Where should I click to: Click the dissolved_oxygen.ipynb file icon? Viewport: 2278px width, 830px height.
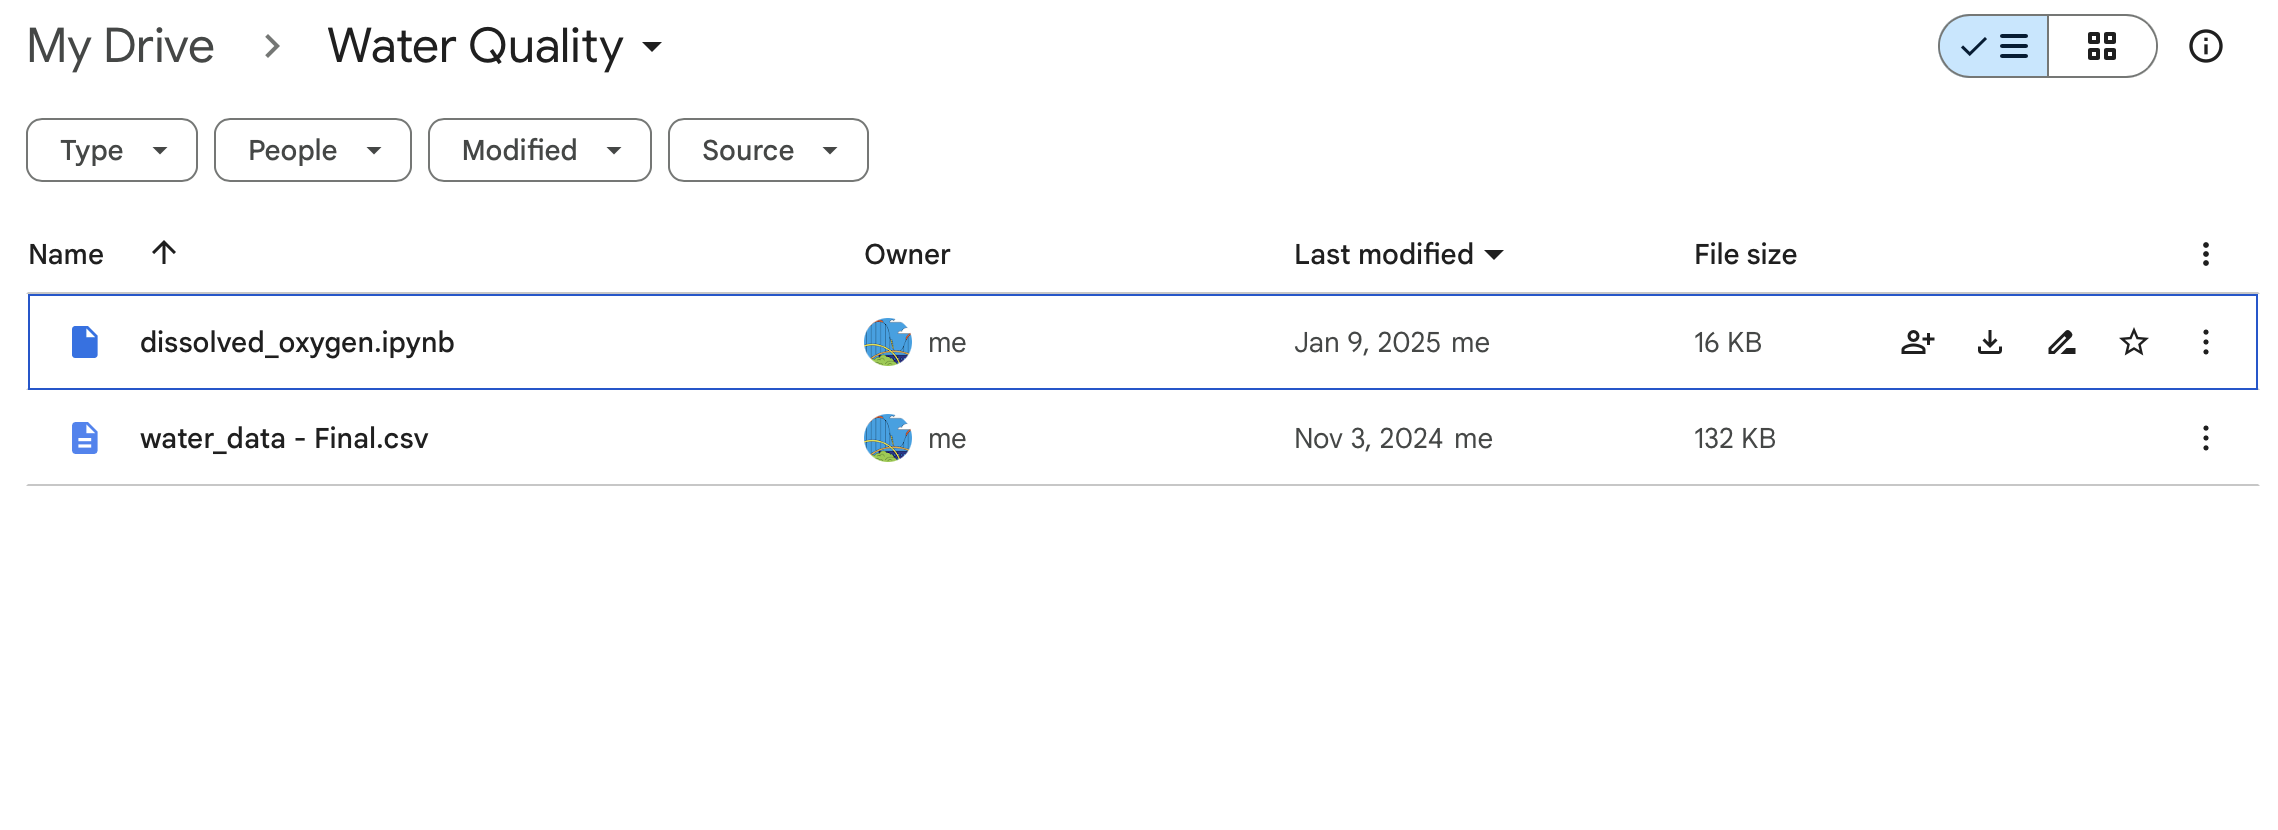pos(85,342)
